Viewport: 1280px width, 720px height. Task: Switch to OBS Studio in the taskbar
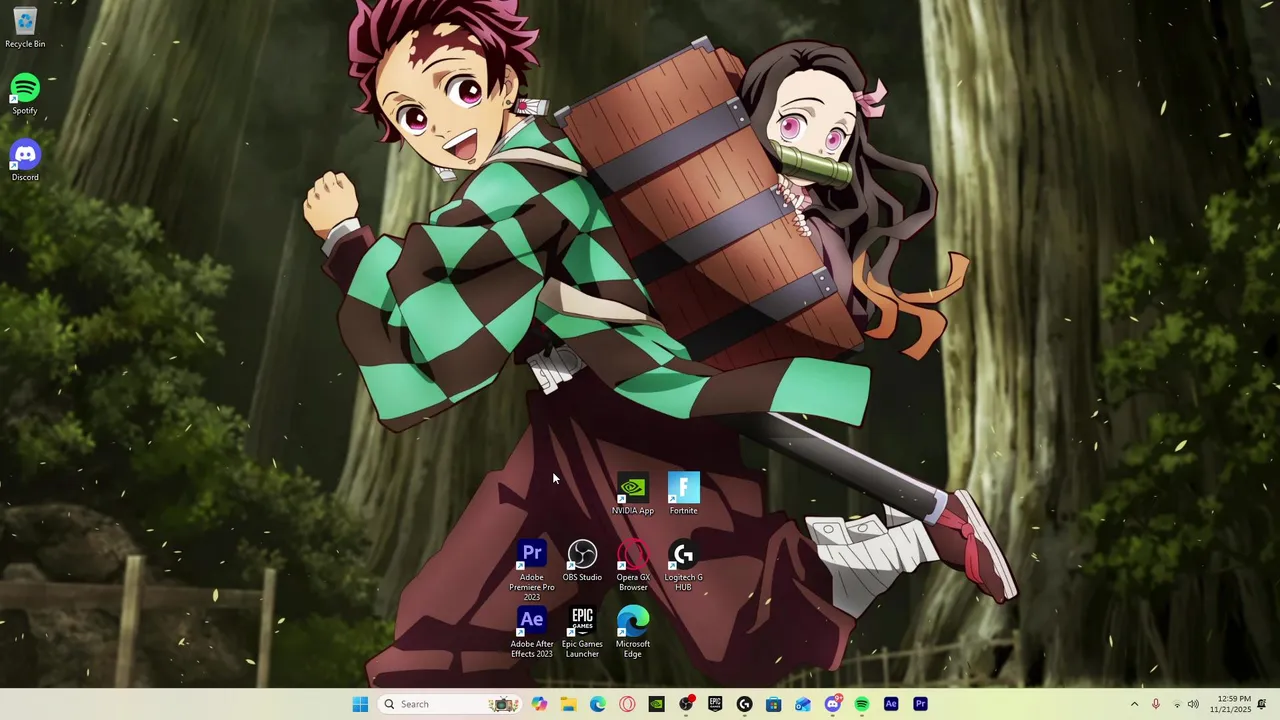(686, 704)
